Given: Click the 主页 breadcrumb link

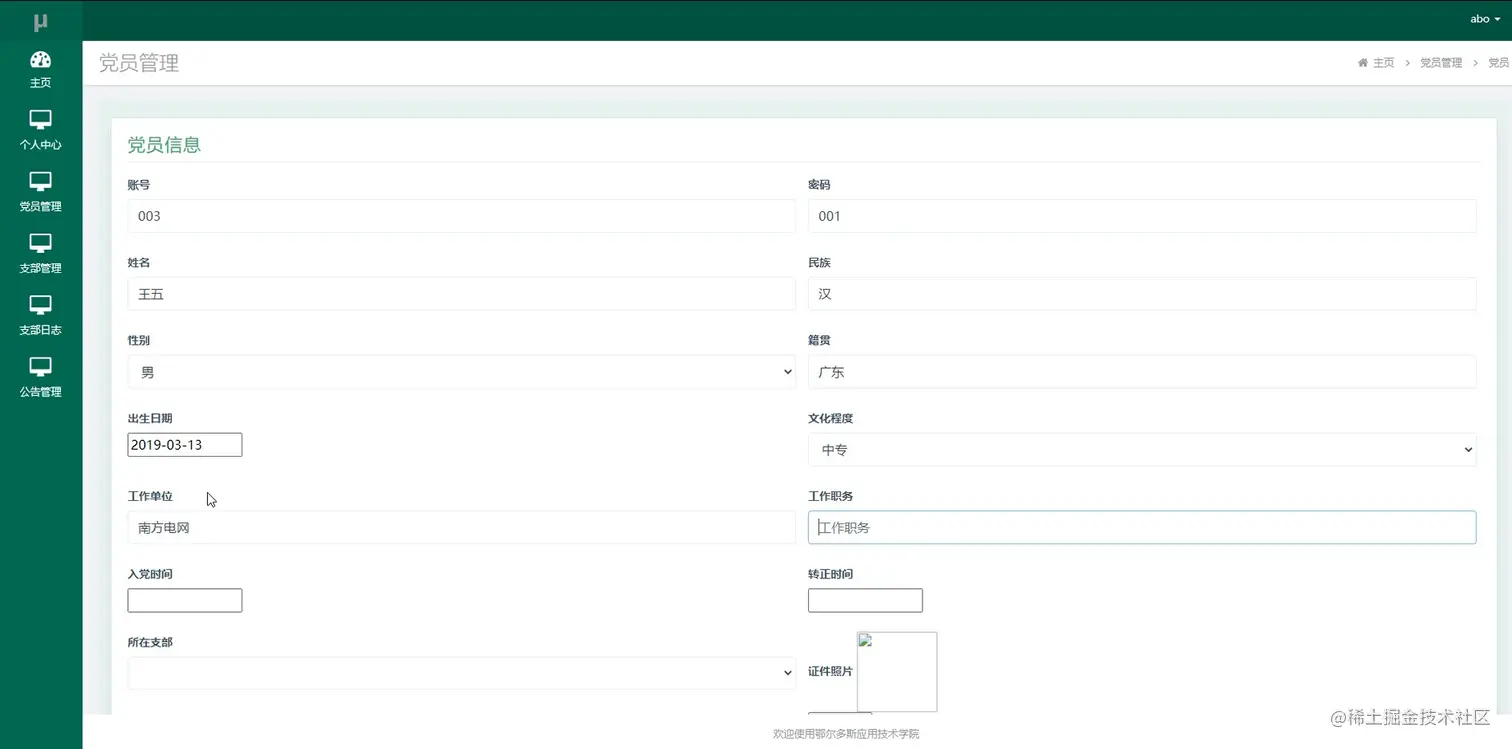Looking at the screenshot, I should click(1383, 63).
